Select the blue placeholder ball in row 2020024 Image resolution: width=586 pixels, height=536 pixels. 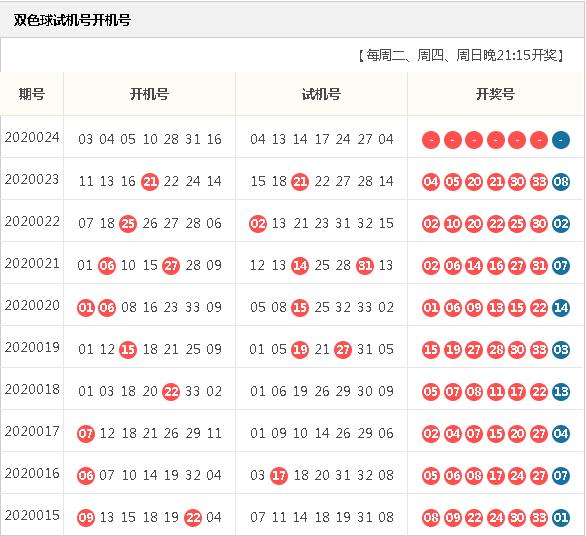point(561,140)
